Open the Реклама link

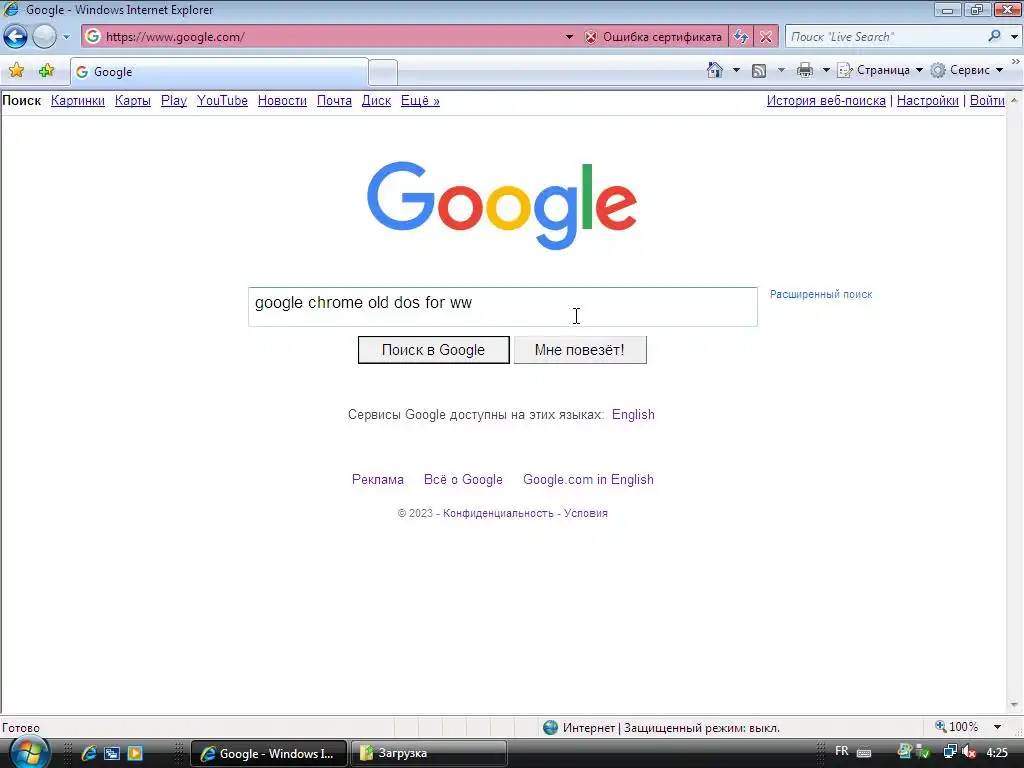pos(377,479)
